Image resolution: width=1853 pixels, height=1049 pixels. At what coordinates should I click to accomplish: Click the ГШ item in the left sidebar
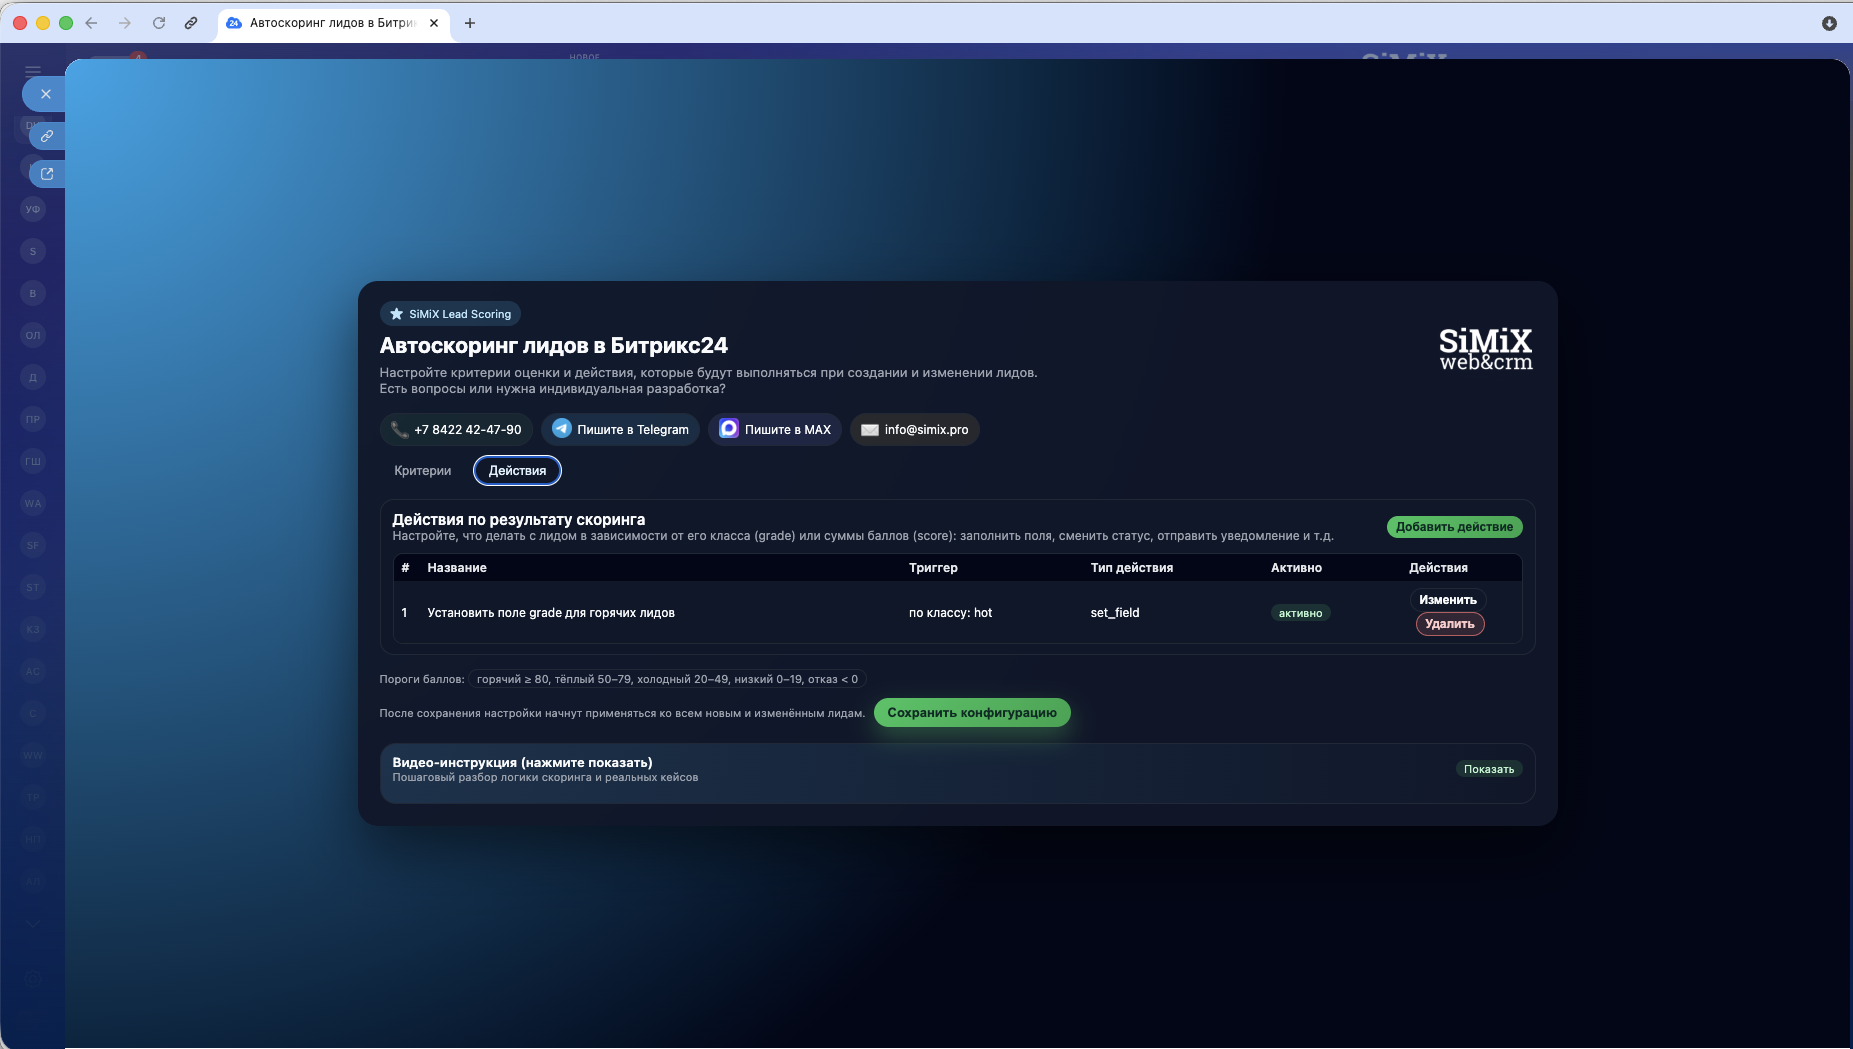(33, 461)
